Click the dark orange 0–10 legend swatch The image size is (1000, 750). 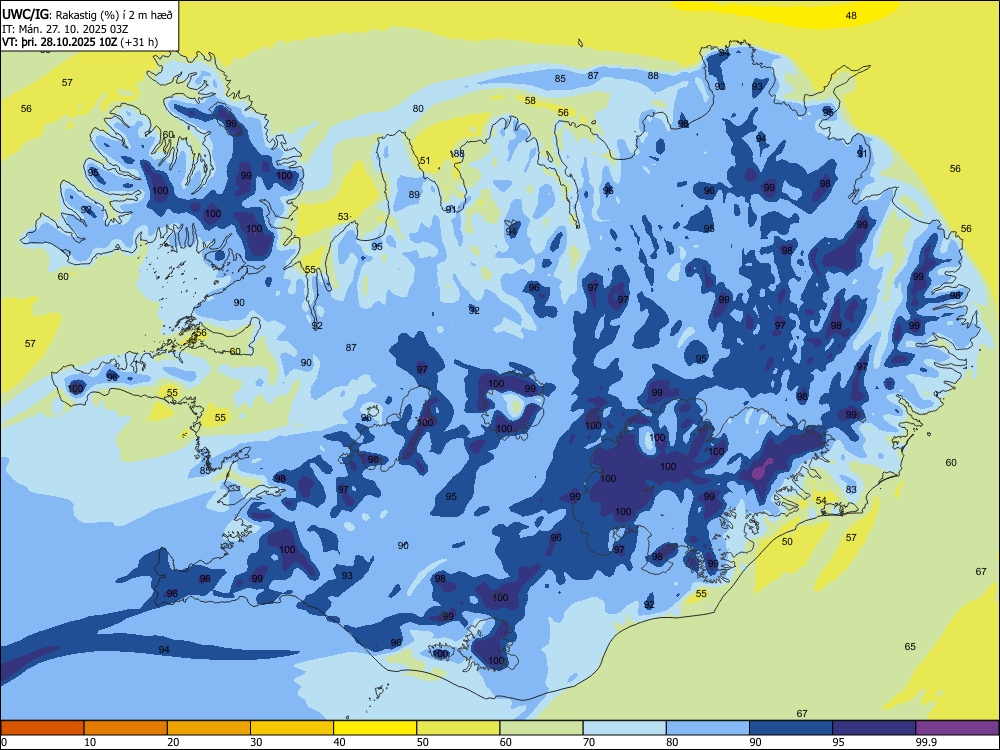(x=42, y=728)
